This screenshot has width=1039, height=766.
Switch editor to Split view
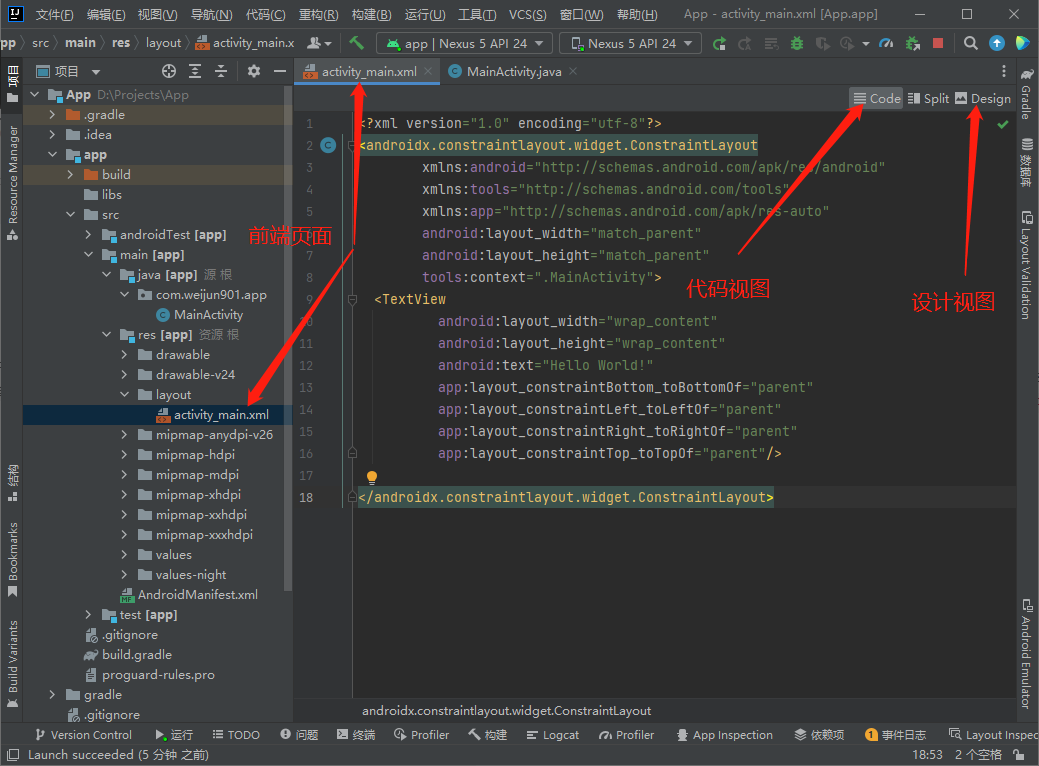coord(928,99)
